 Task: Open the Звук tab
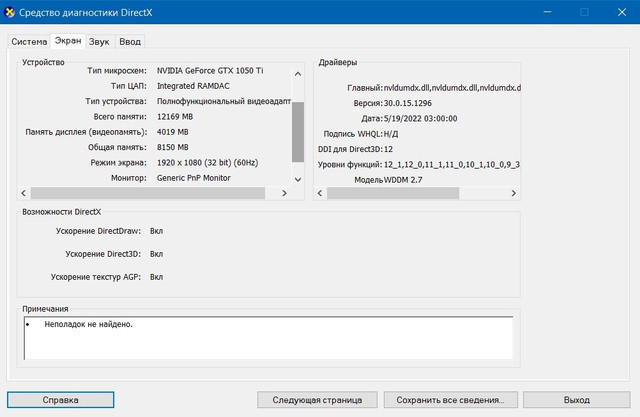click(99, 42)
